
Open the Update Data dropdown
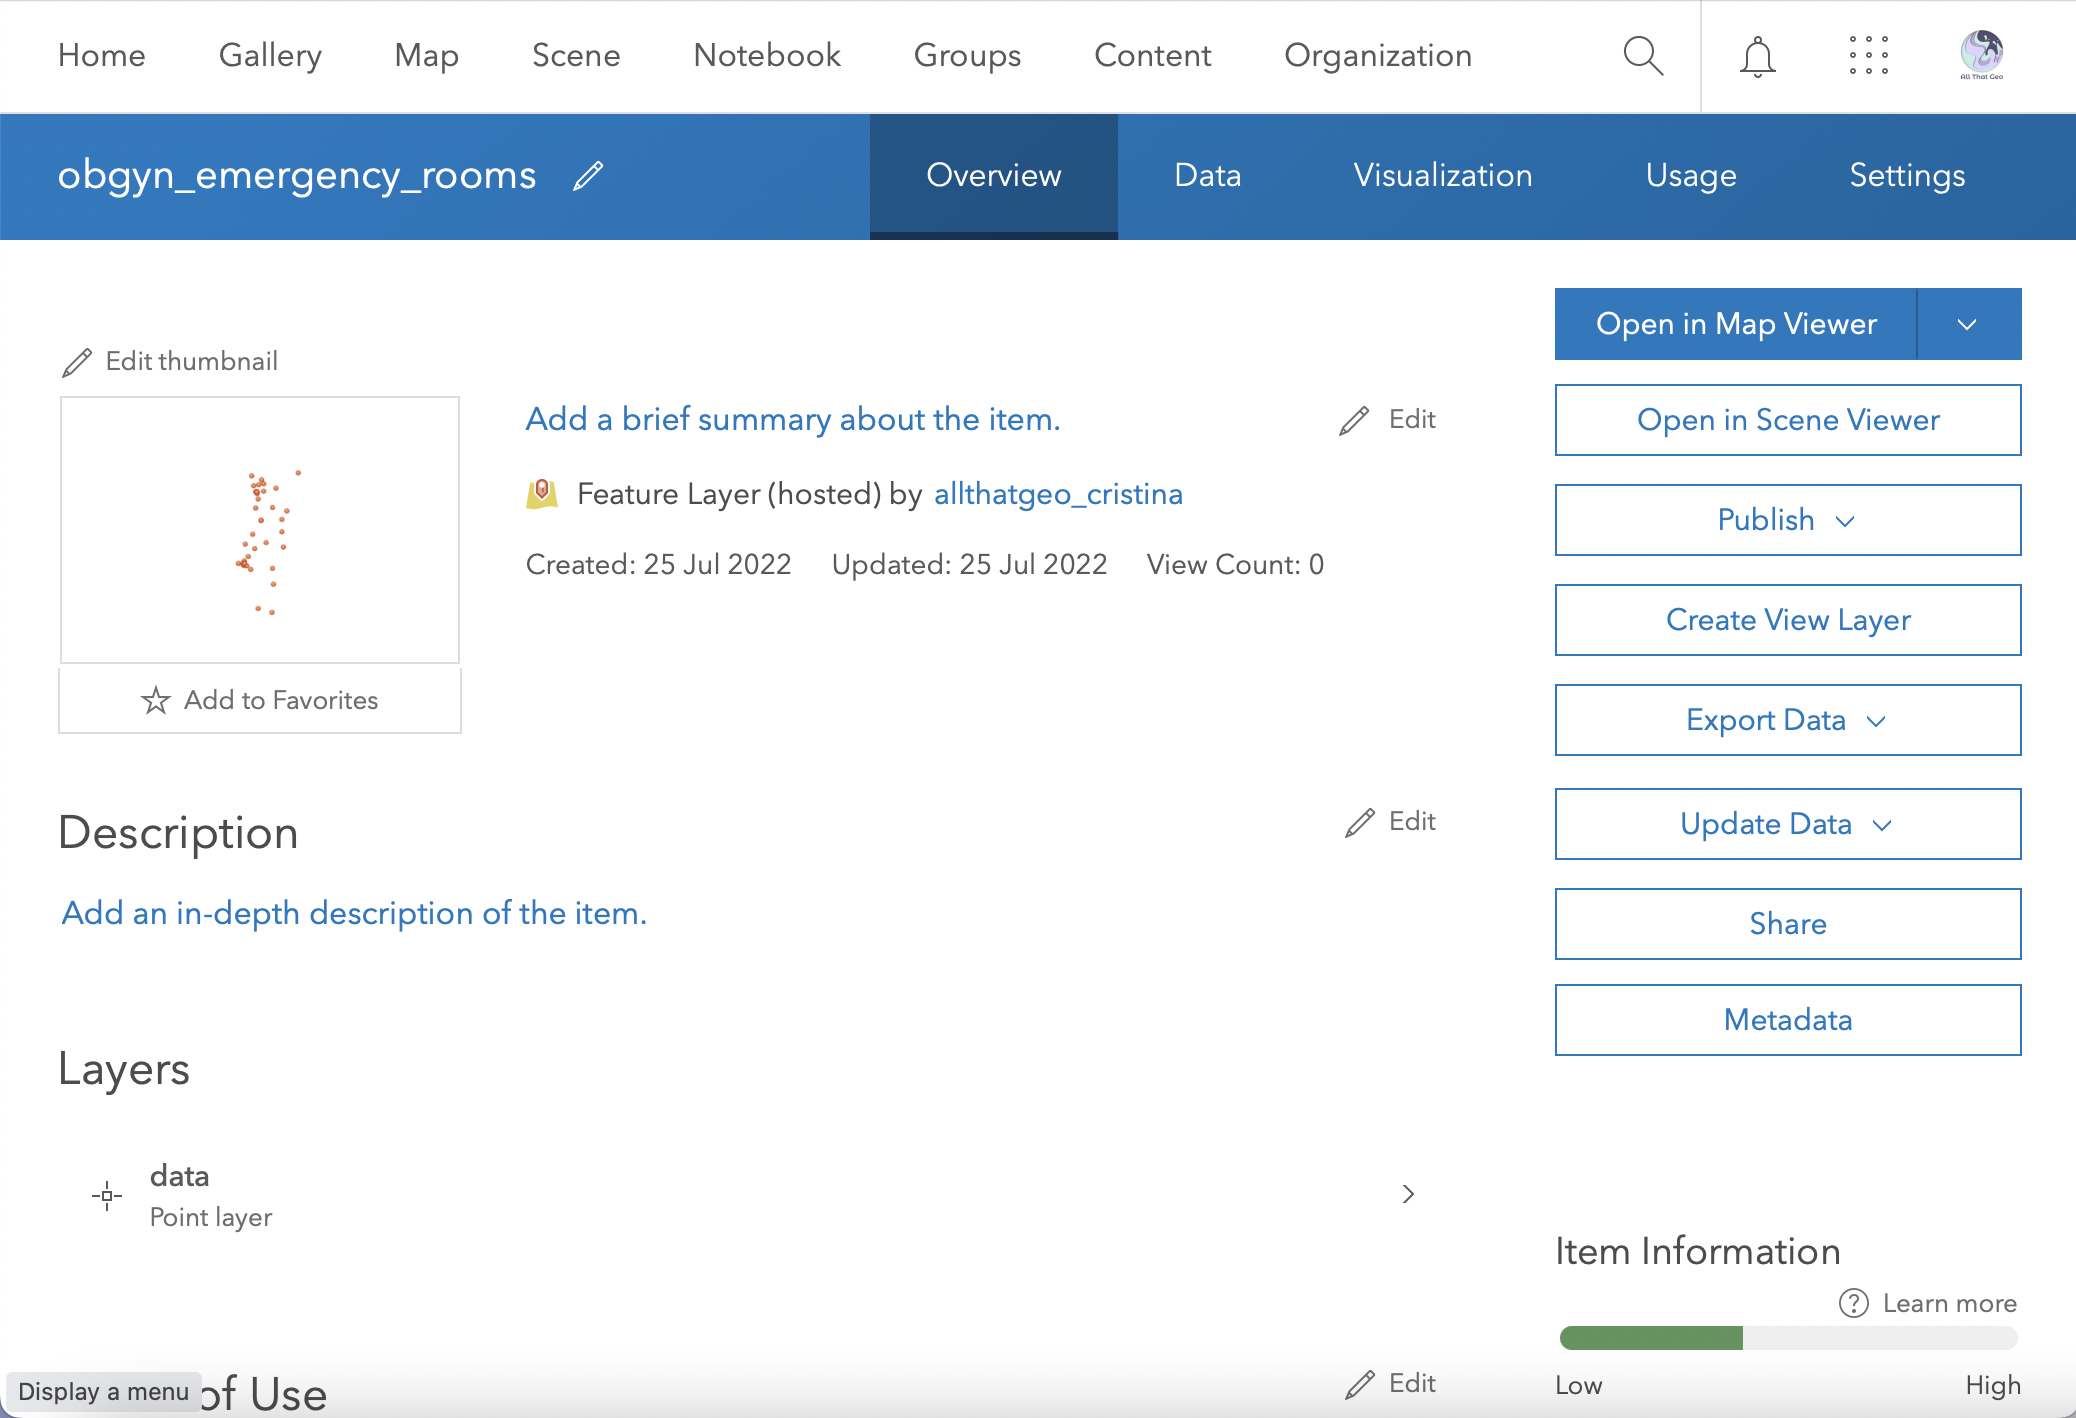(x=1787, y=824)
